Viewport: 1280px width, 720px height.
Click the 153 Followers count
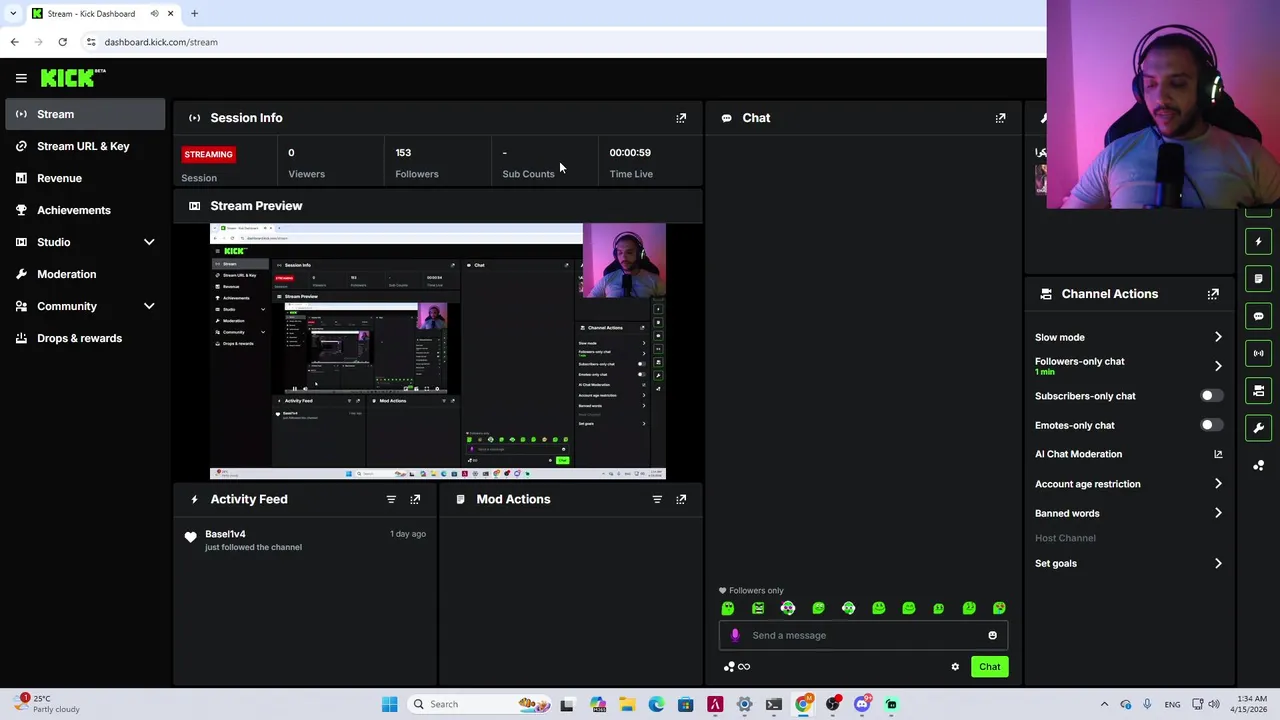point(403,153)
